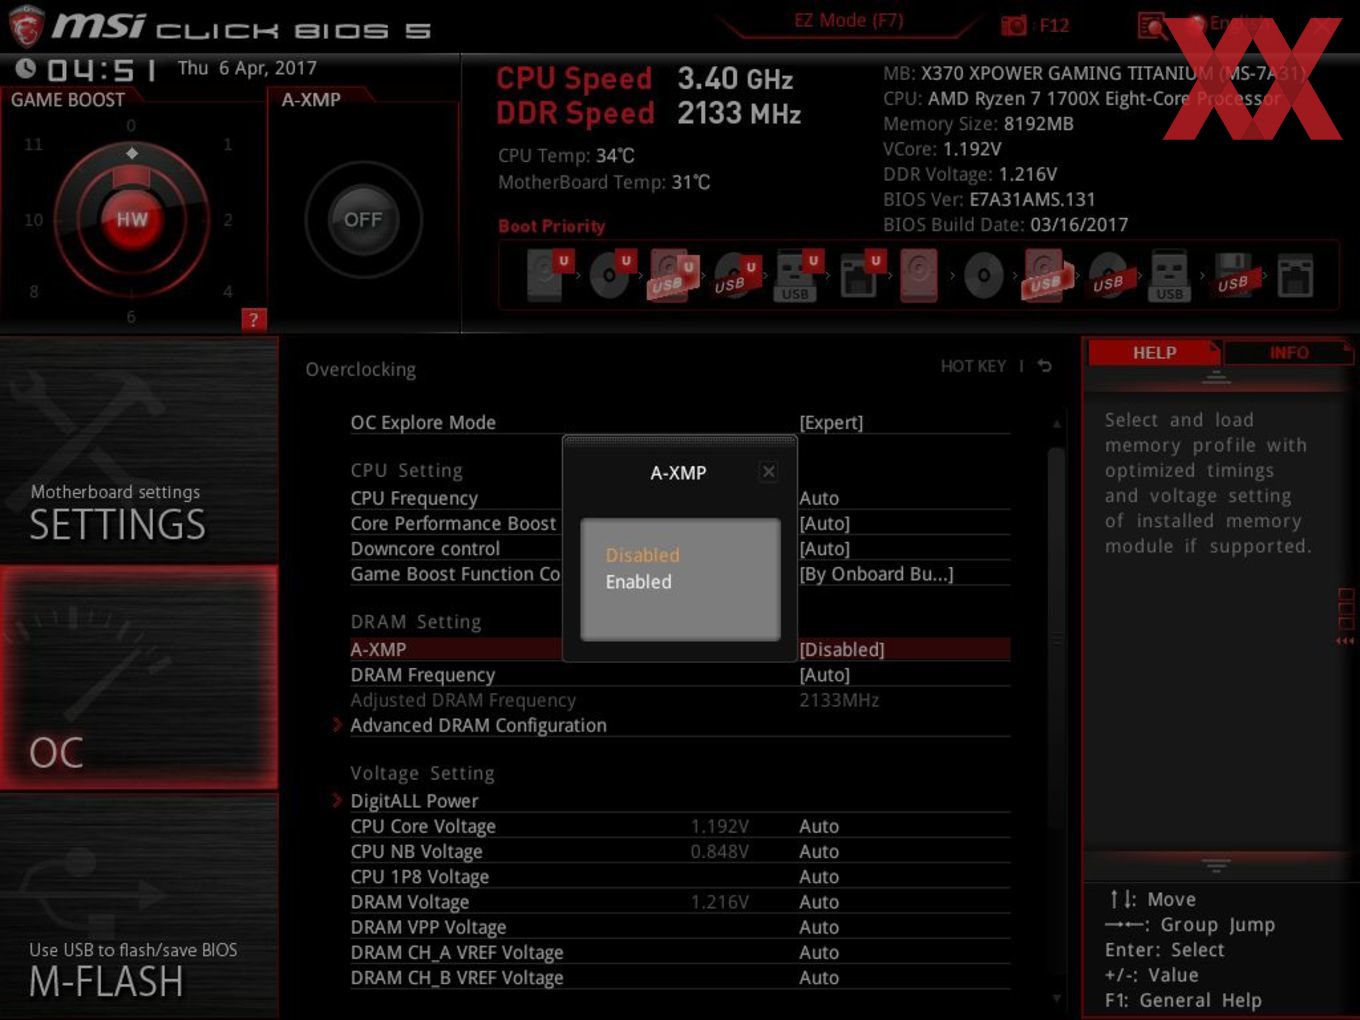Click the settings list vertical scrollbar
This screenshot has width=1360, height=1020.
(x=1056, y=640)
